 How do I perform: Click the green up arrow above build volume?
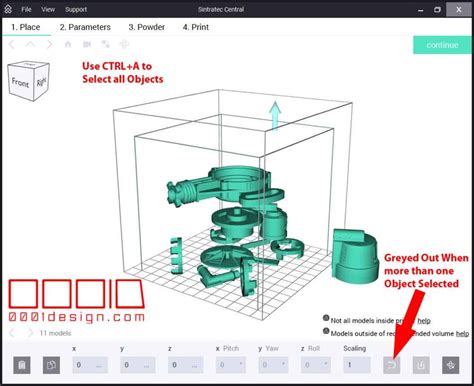(275, 116)
